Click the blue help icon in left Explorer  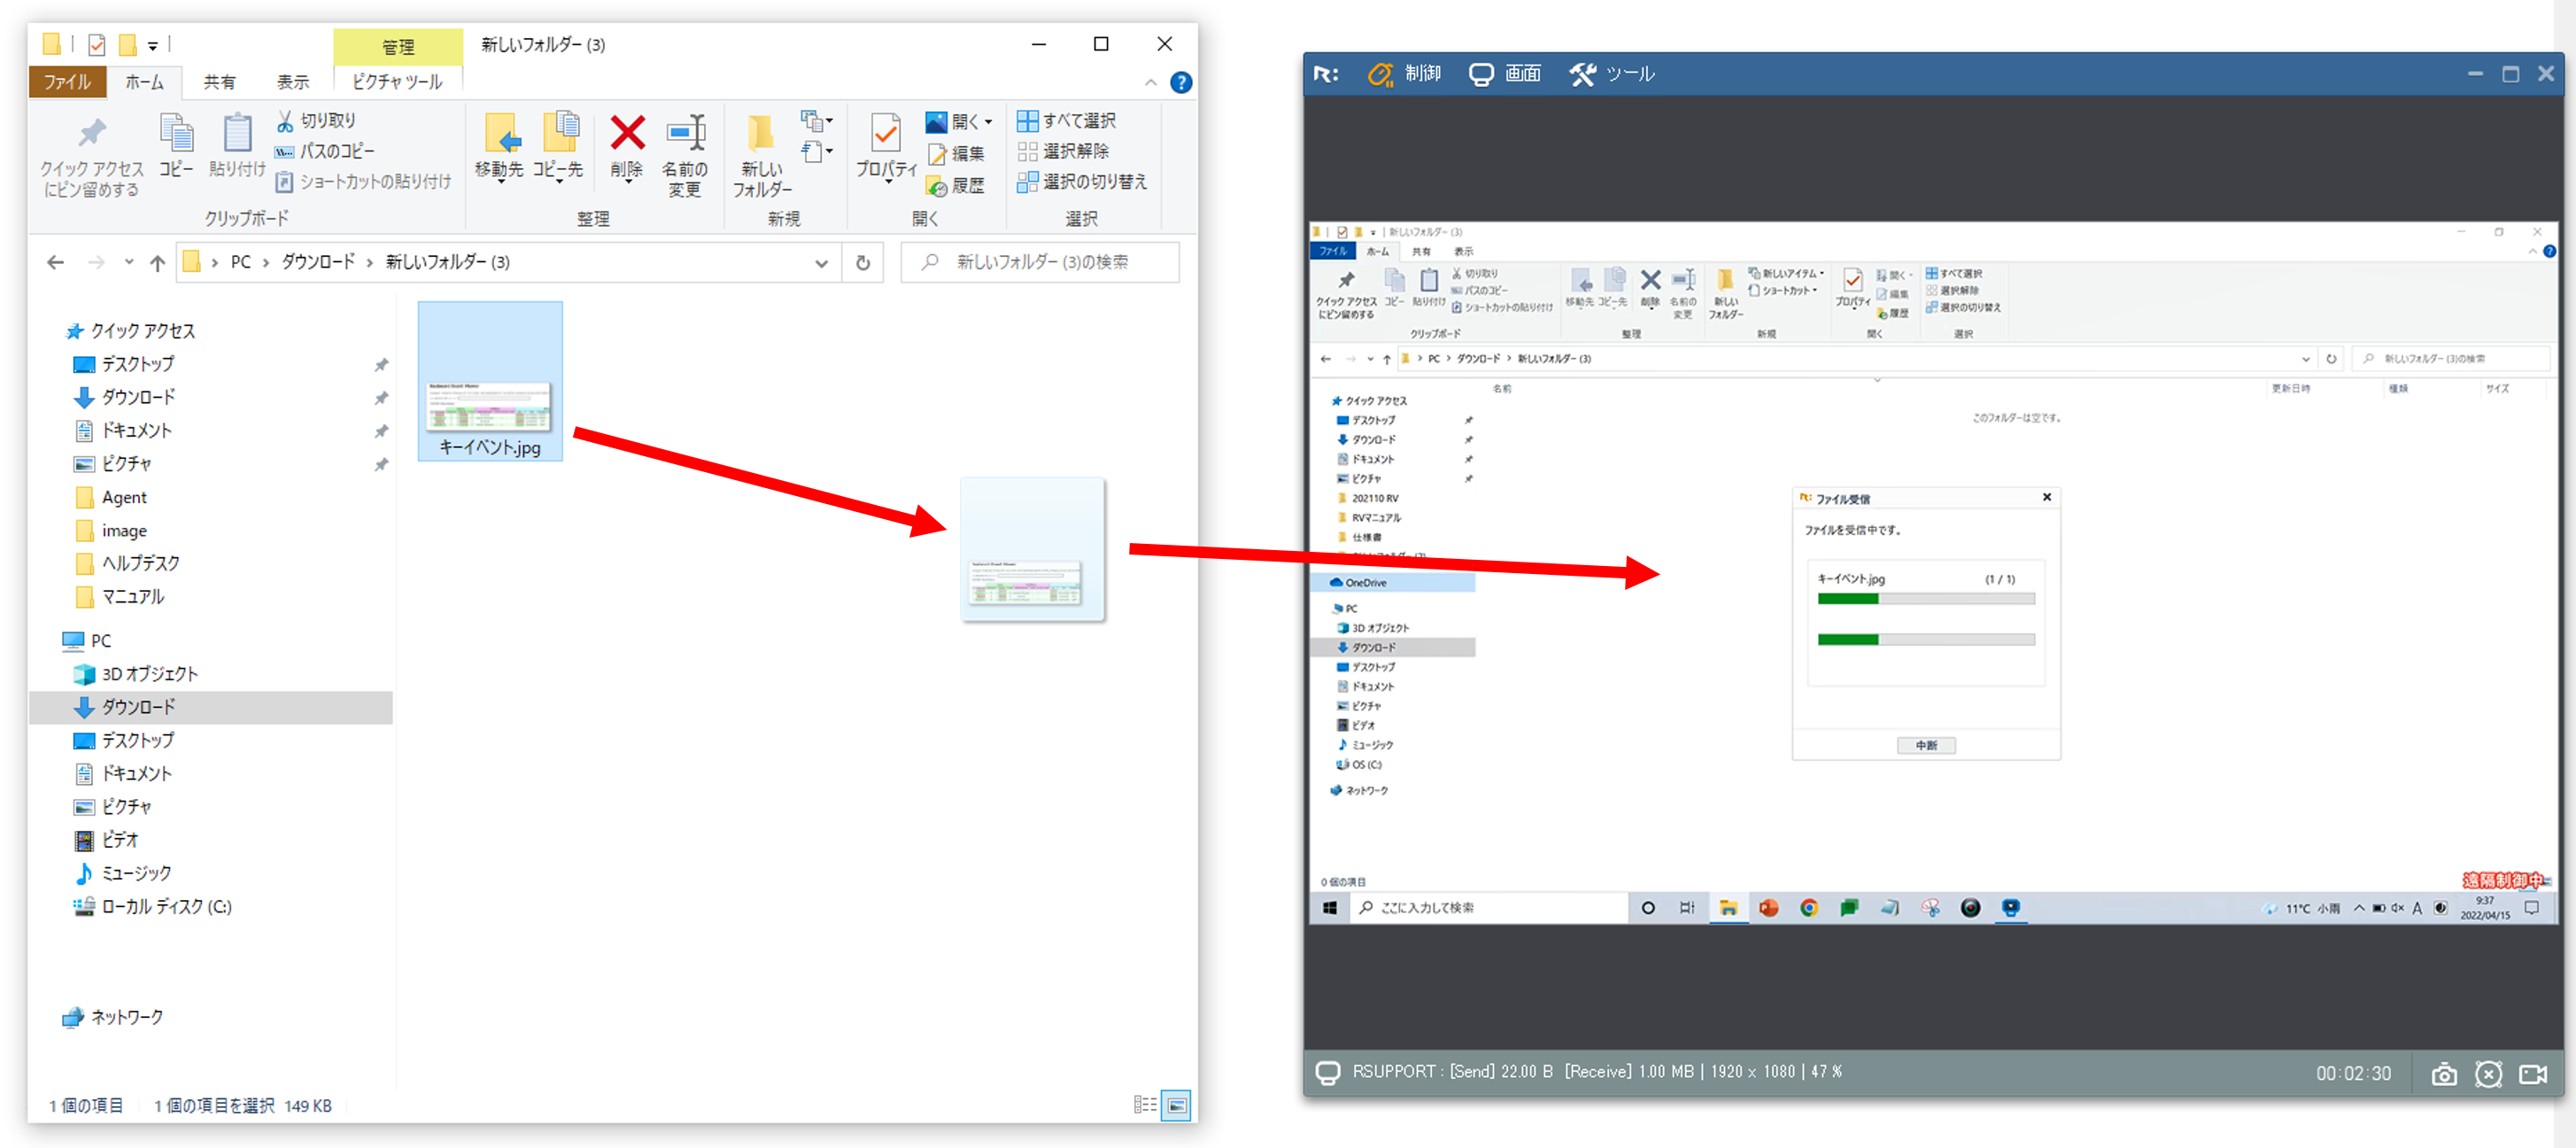click(x=1181, y=83)
